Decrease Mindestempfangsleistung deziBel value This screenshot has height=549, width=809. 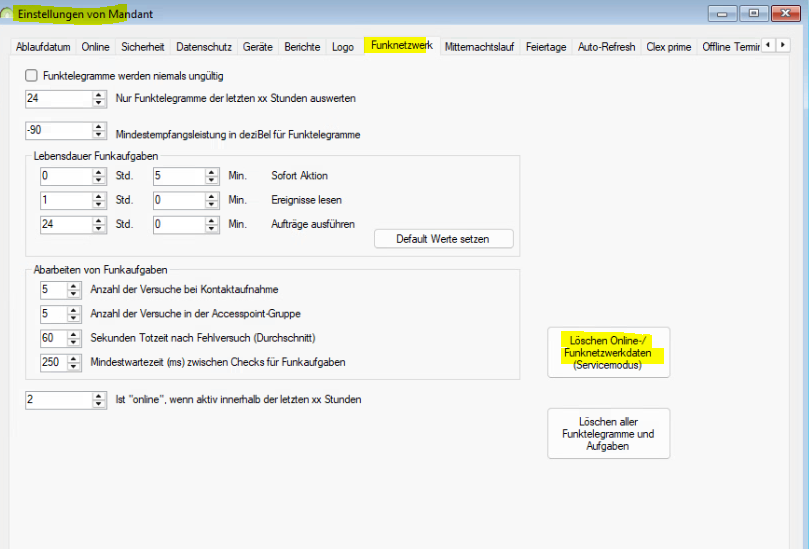point(99,135)
